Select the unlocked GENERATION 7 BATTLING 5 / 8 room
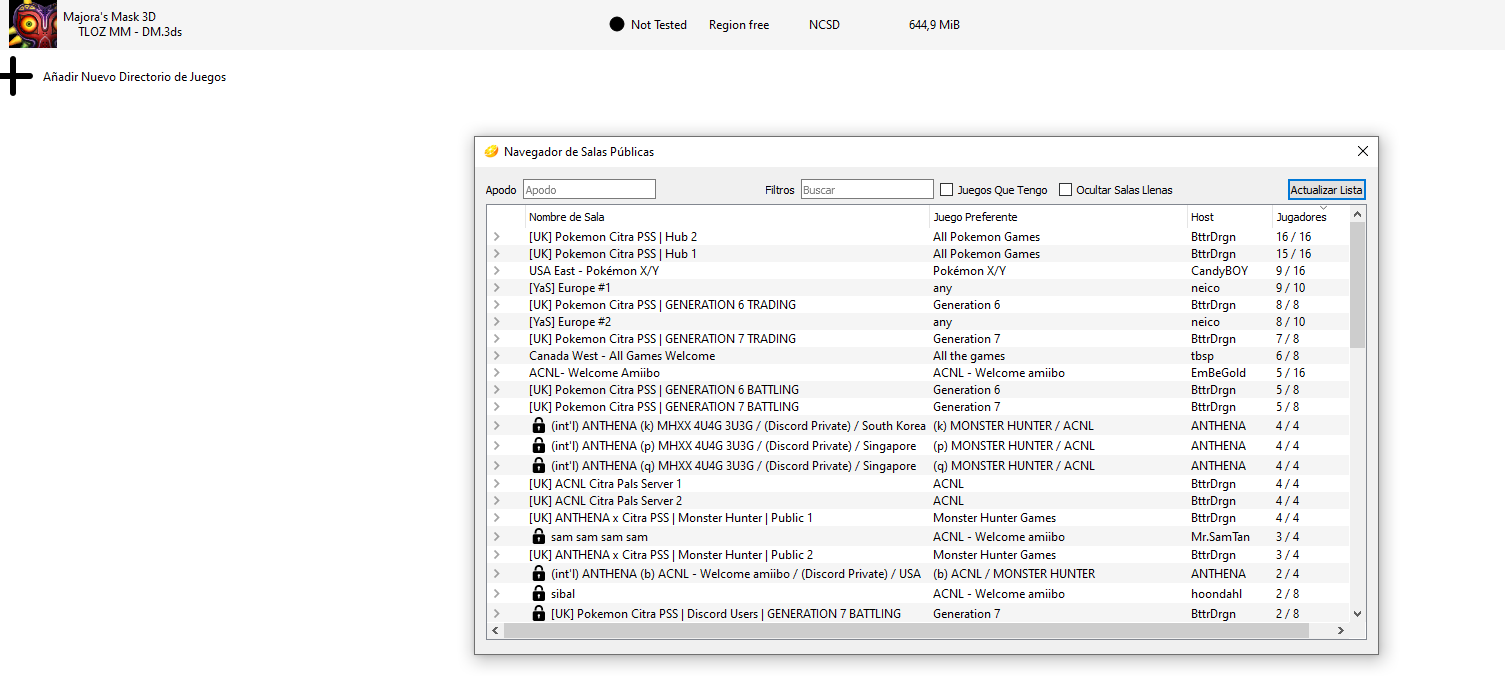The image size is (1505, 676). coord(663,407)
